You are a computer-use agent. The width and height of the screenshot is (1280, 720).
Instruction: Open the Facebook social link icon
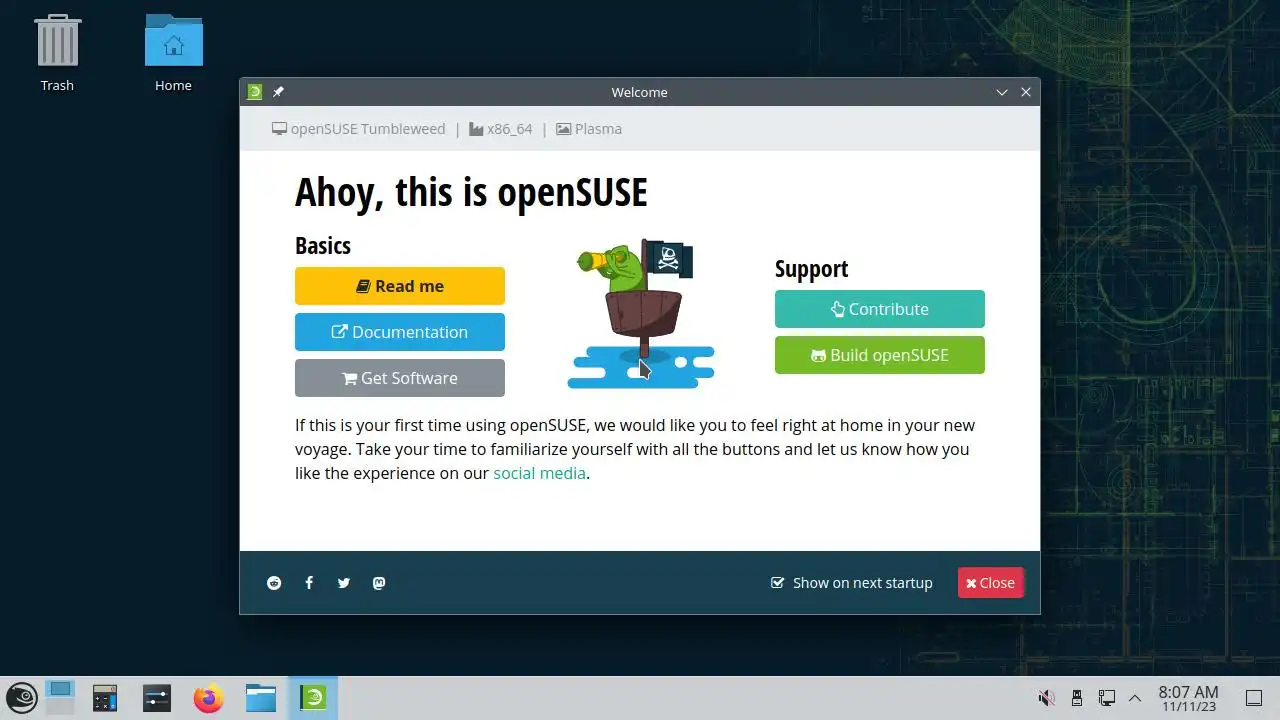[x=309, y=583]
